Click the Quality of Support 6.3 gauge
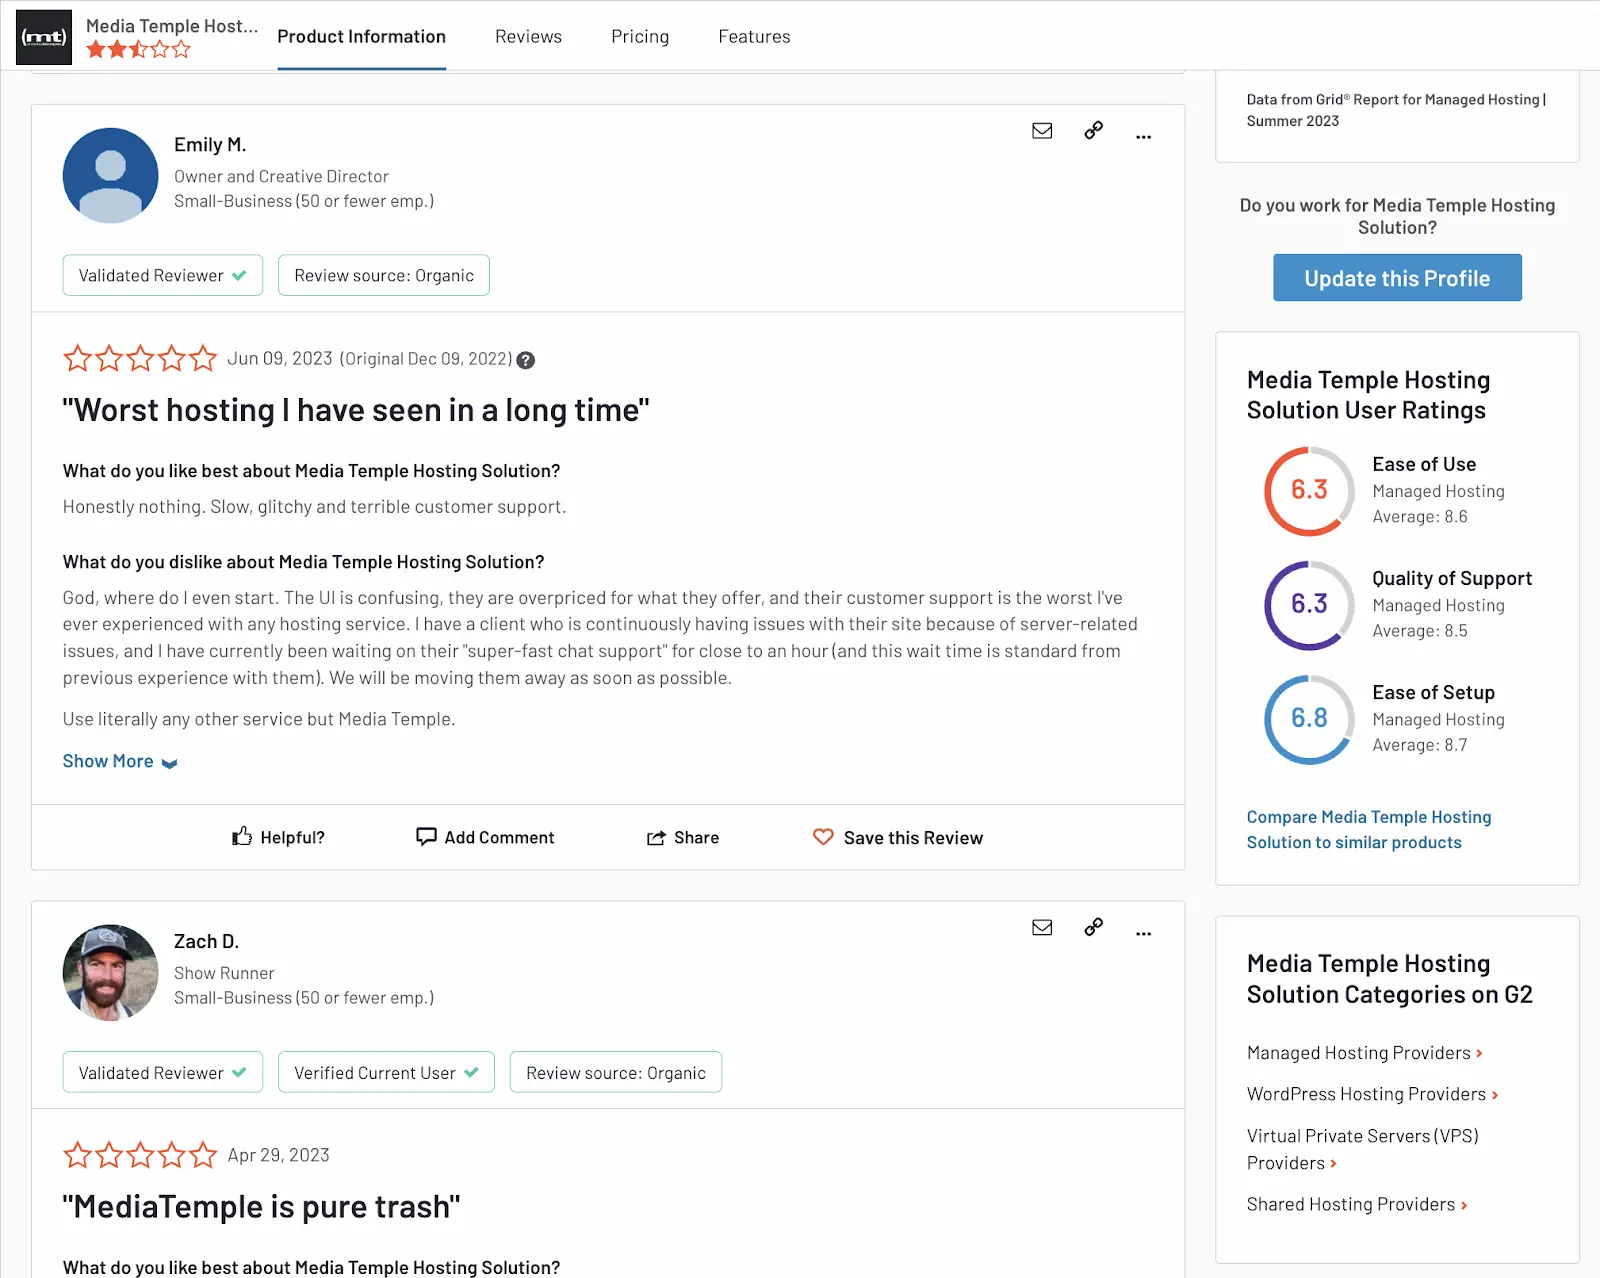The width and height of the screenshot is (1600, 1278). [1309, 605]
